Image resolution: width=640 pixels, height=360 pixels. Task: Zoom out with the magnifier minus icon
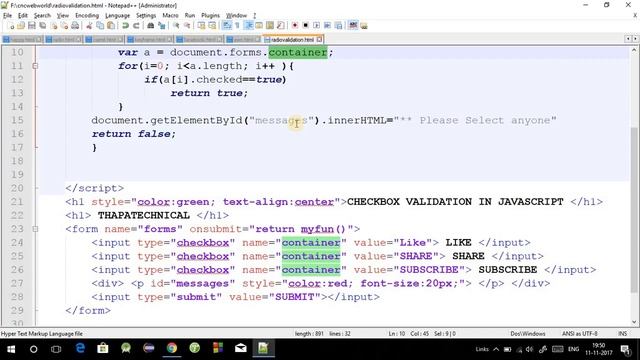[187, 26]
